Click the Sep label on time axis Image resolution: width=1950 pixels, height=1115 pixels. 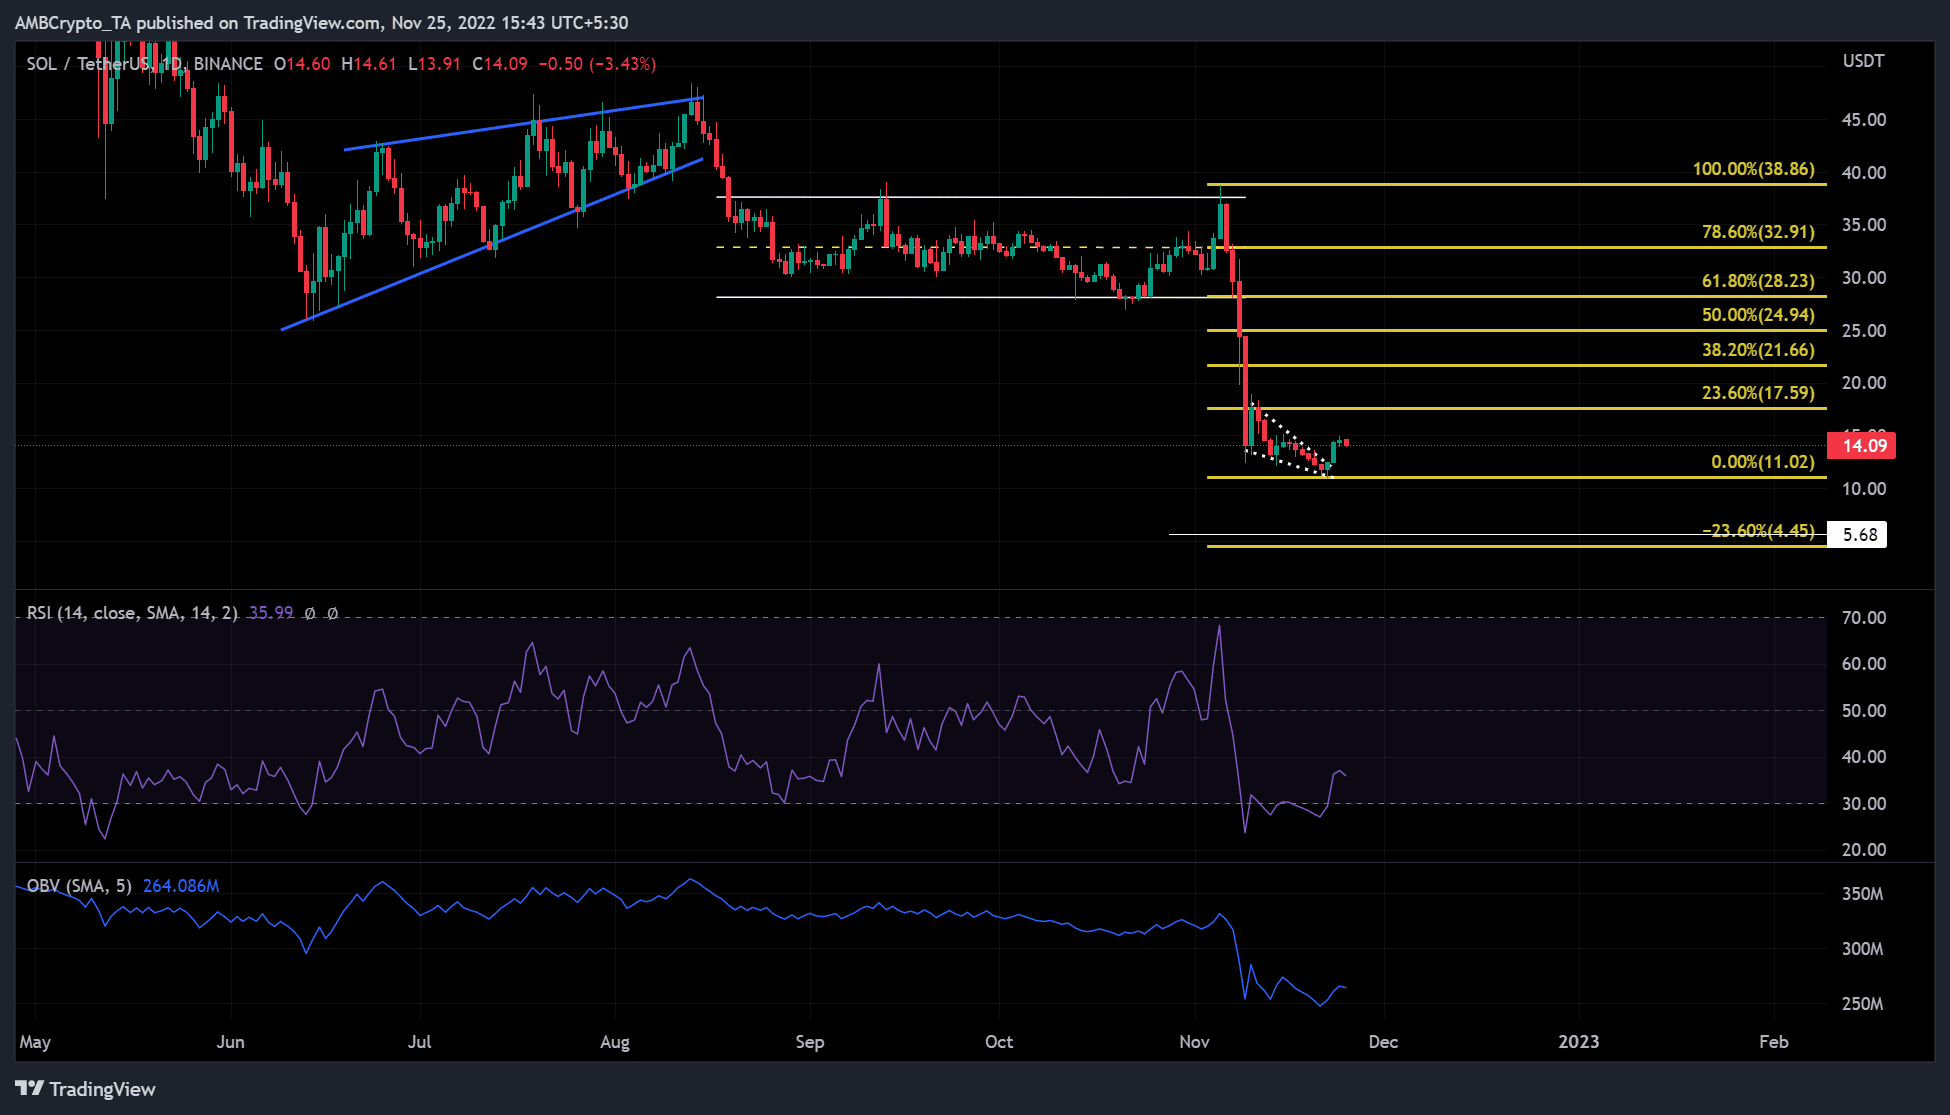pyautogui.click(x=809, y=1042)
